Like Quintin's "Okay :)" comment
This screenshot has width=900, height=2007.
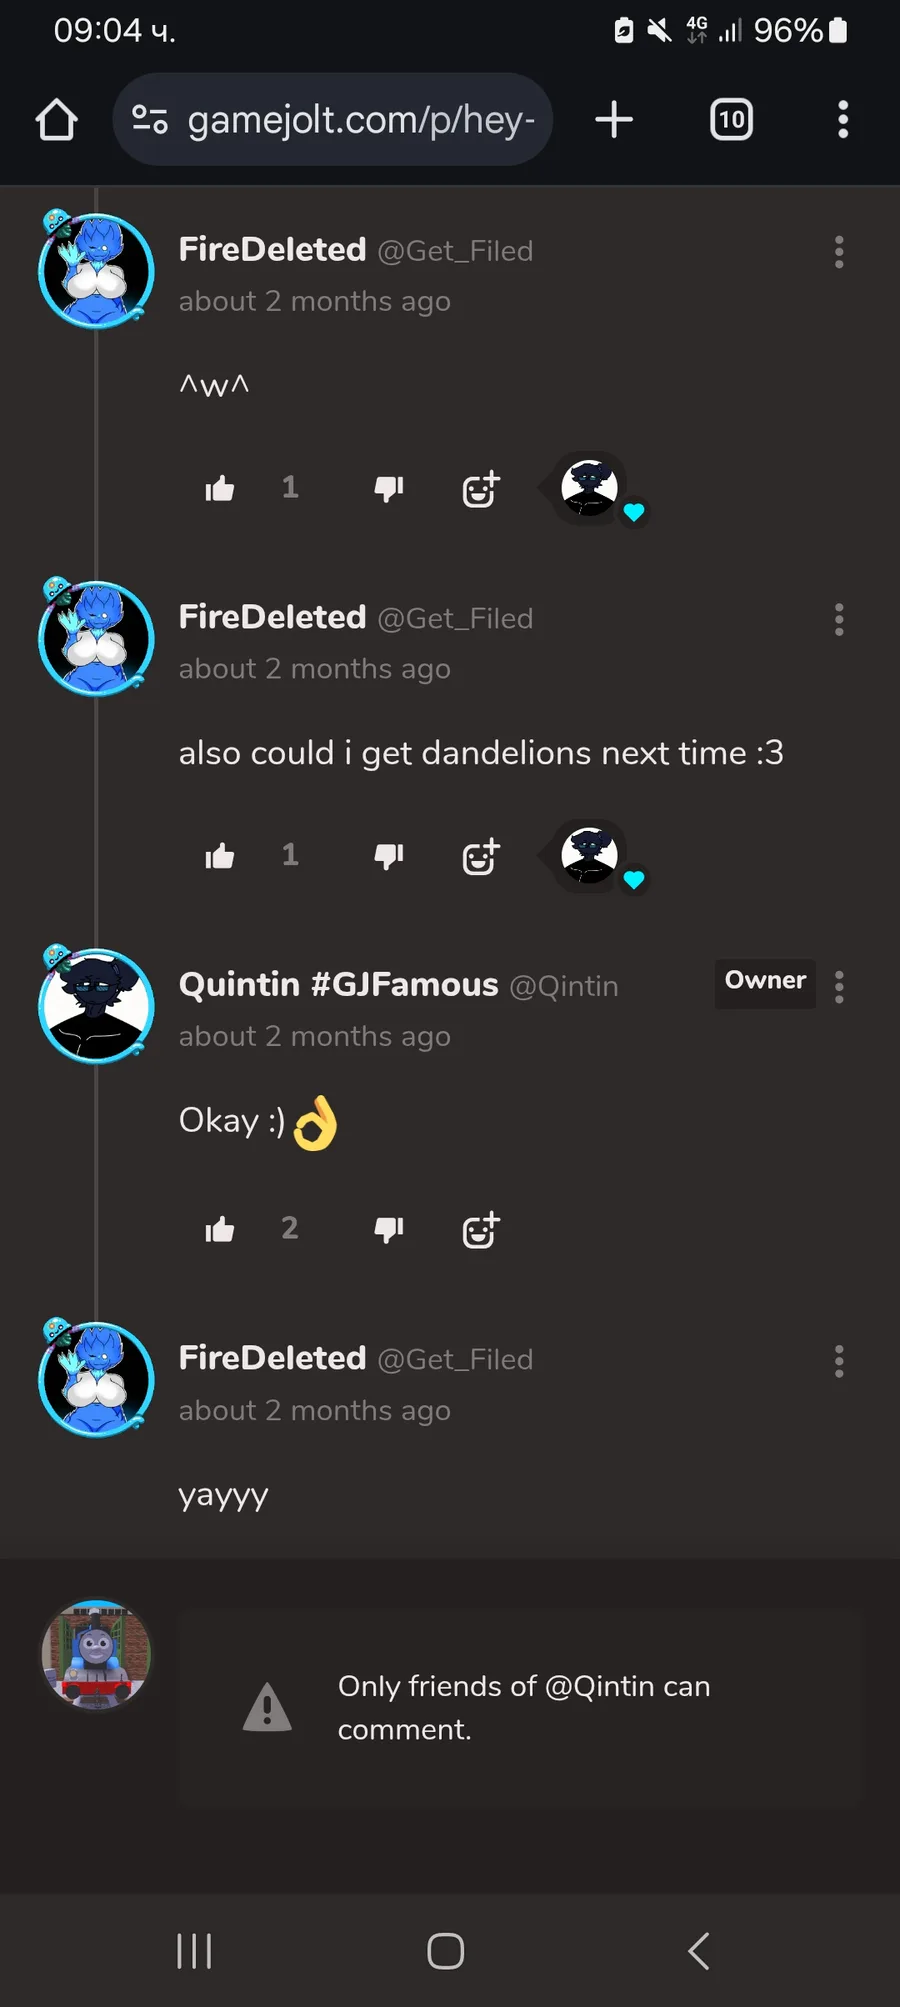(220, 1229)
